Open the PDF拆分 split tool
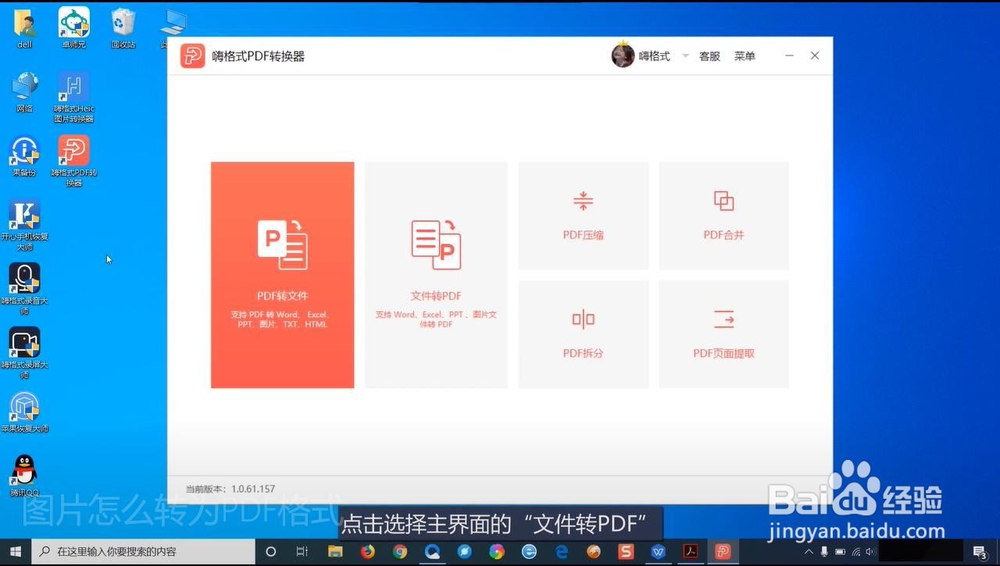 (583, 334)
